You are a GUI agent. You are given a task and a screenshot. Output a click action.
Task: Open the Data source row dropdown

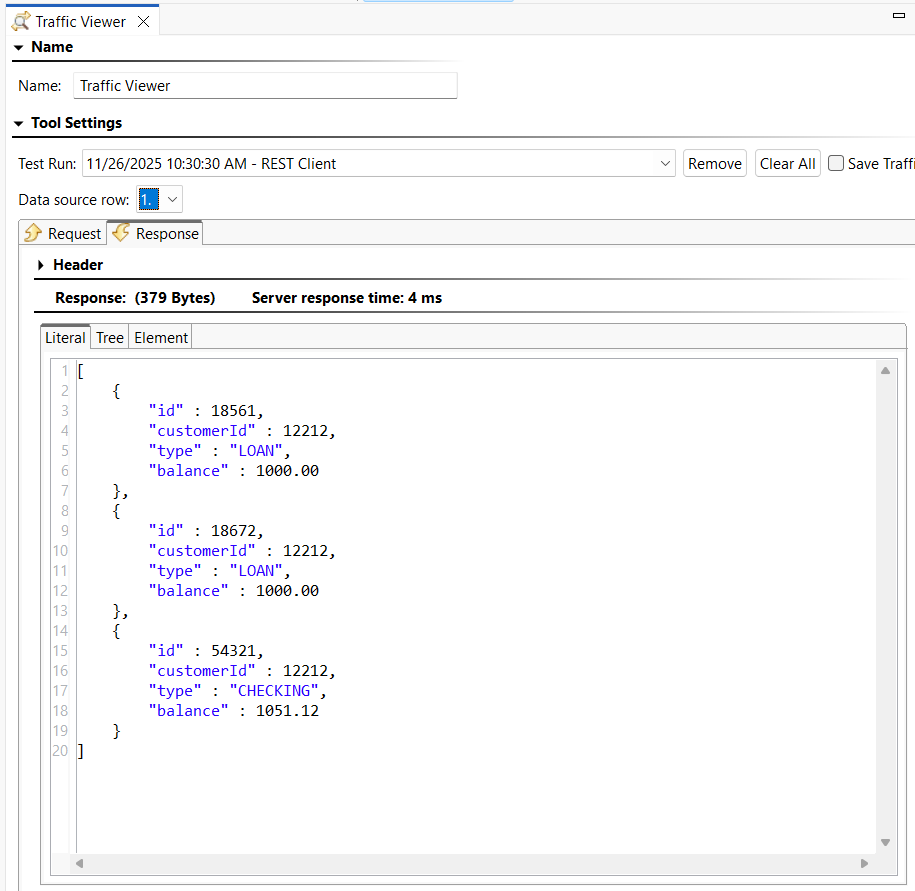pos(172,200)
